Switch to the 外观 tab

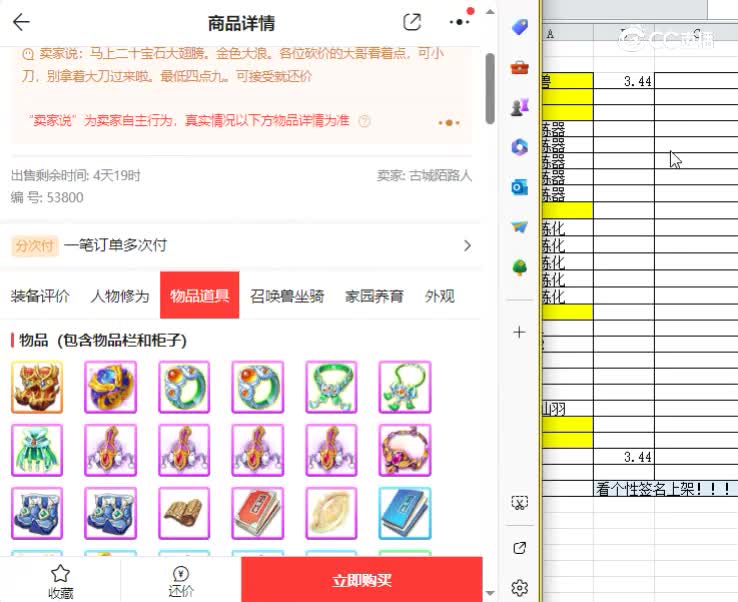pos(440,296)
